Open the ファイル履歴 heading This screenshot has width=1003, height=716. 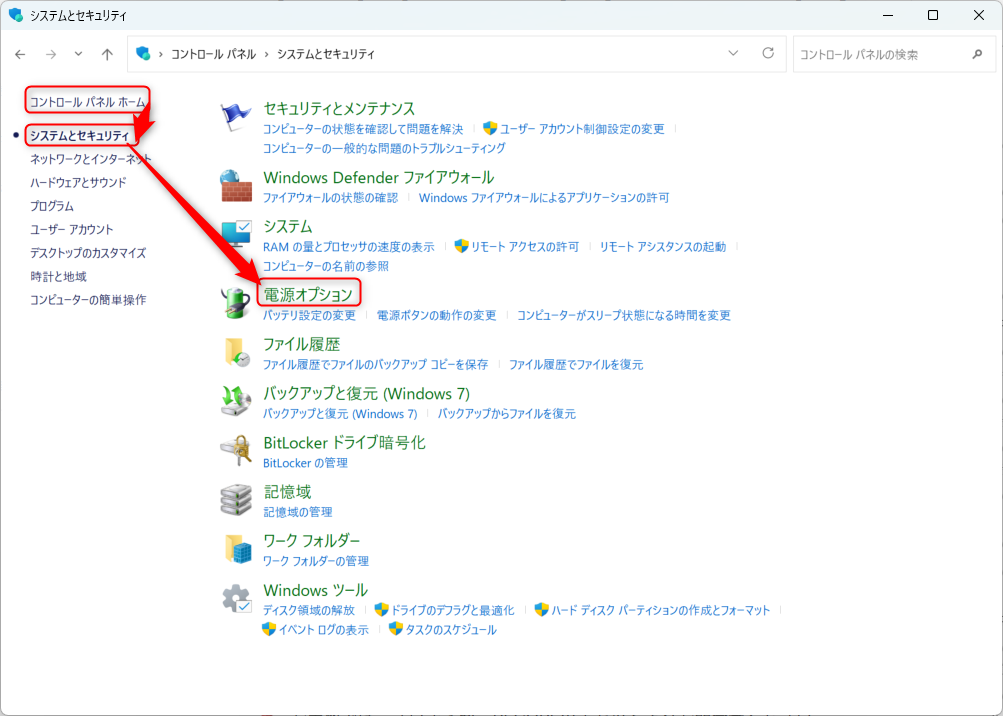(x=301, y=344)
